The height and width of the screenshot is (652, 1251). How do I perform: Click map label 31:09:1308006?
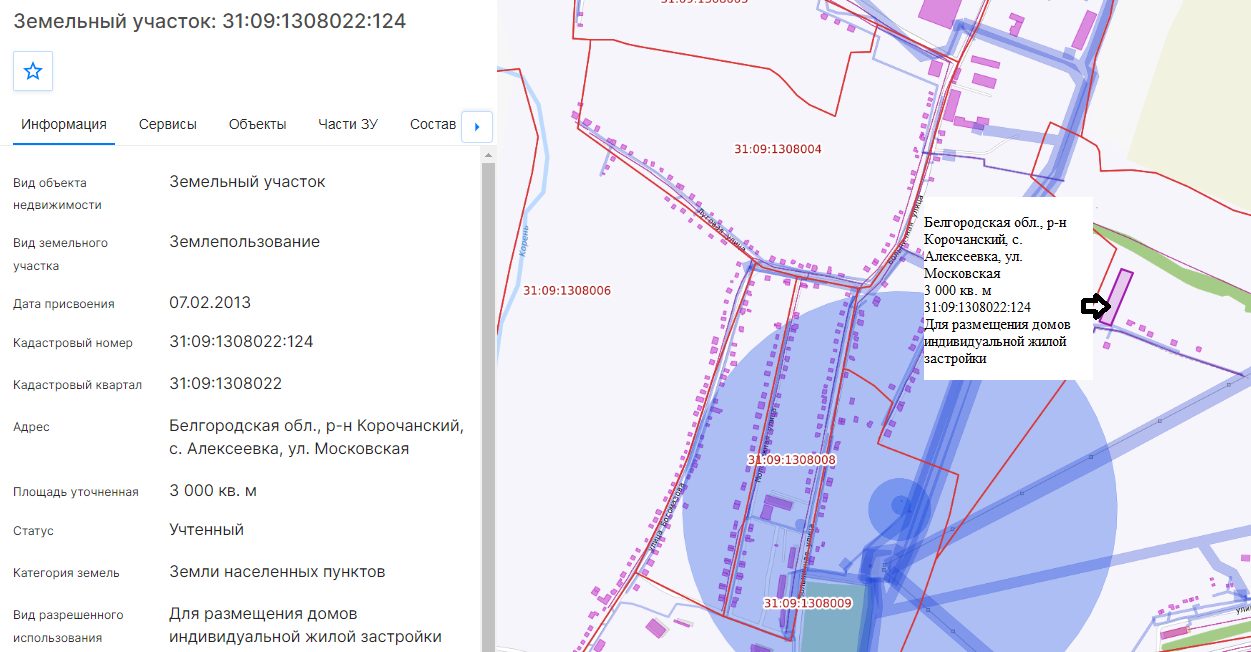[567, 291]
